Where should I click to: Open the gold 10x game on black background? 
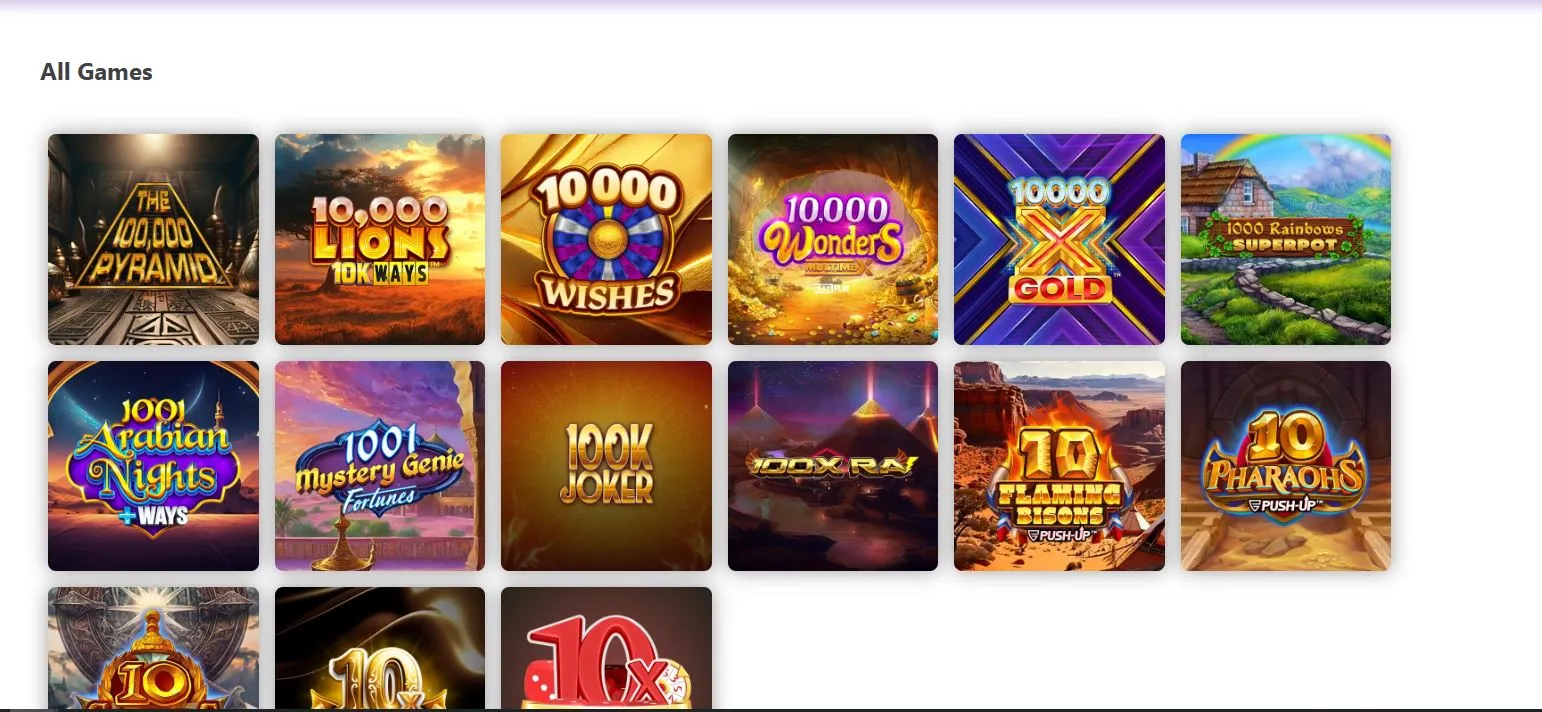click(380, 648)
